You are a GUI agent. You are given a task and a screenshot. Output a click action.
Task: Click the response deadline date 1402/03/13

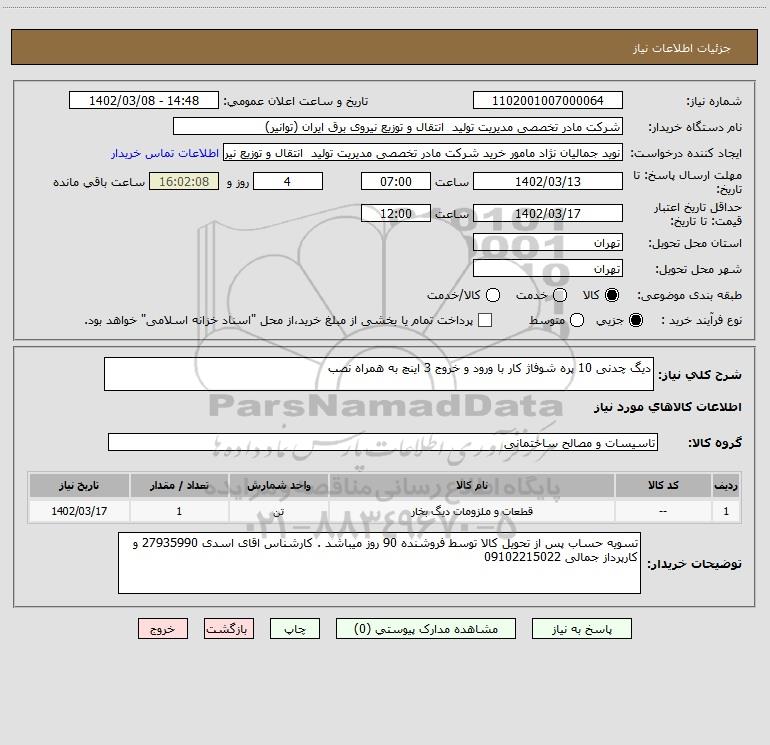point(548,181)
